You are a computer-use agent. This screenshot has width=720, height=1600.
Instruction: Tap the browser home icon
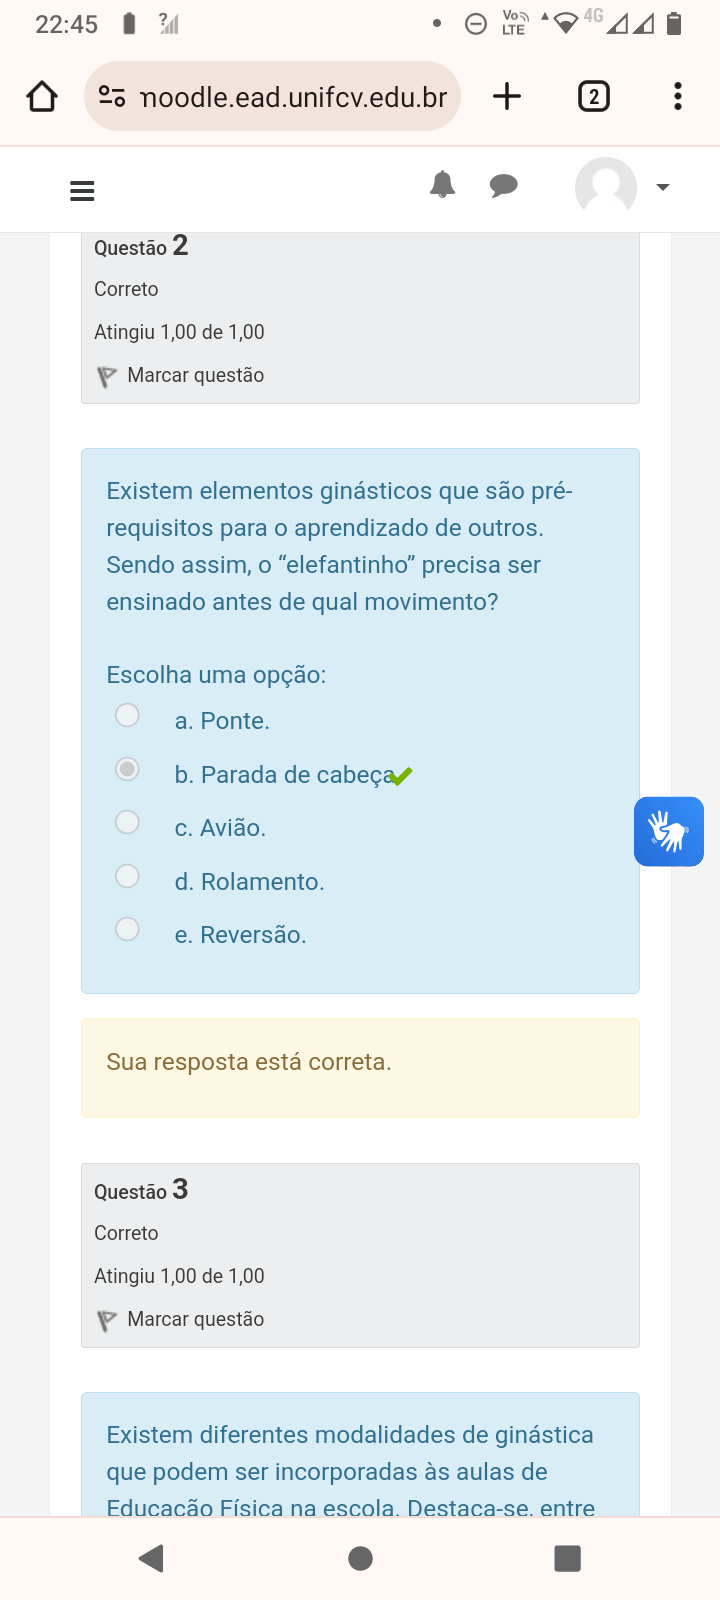pos(42,97)
